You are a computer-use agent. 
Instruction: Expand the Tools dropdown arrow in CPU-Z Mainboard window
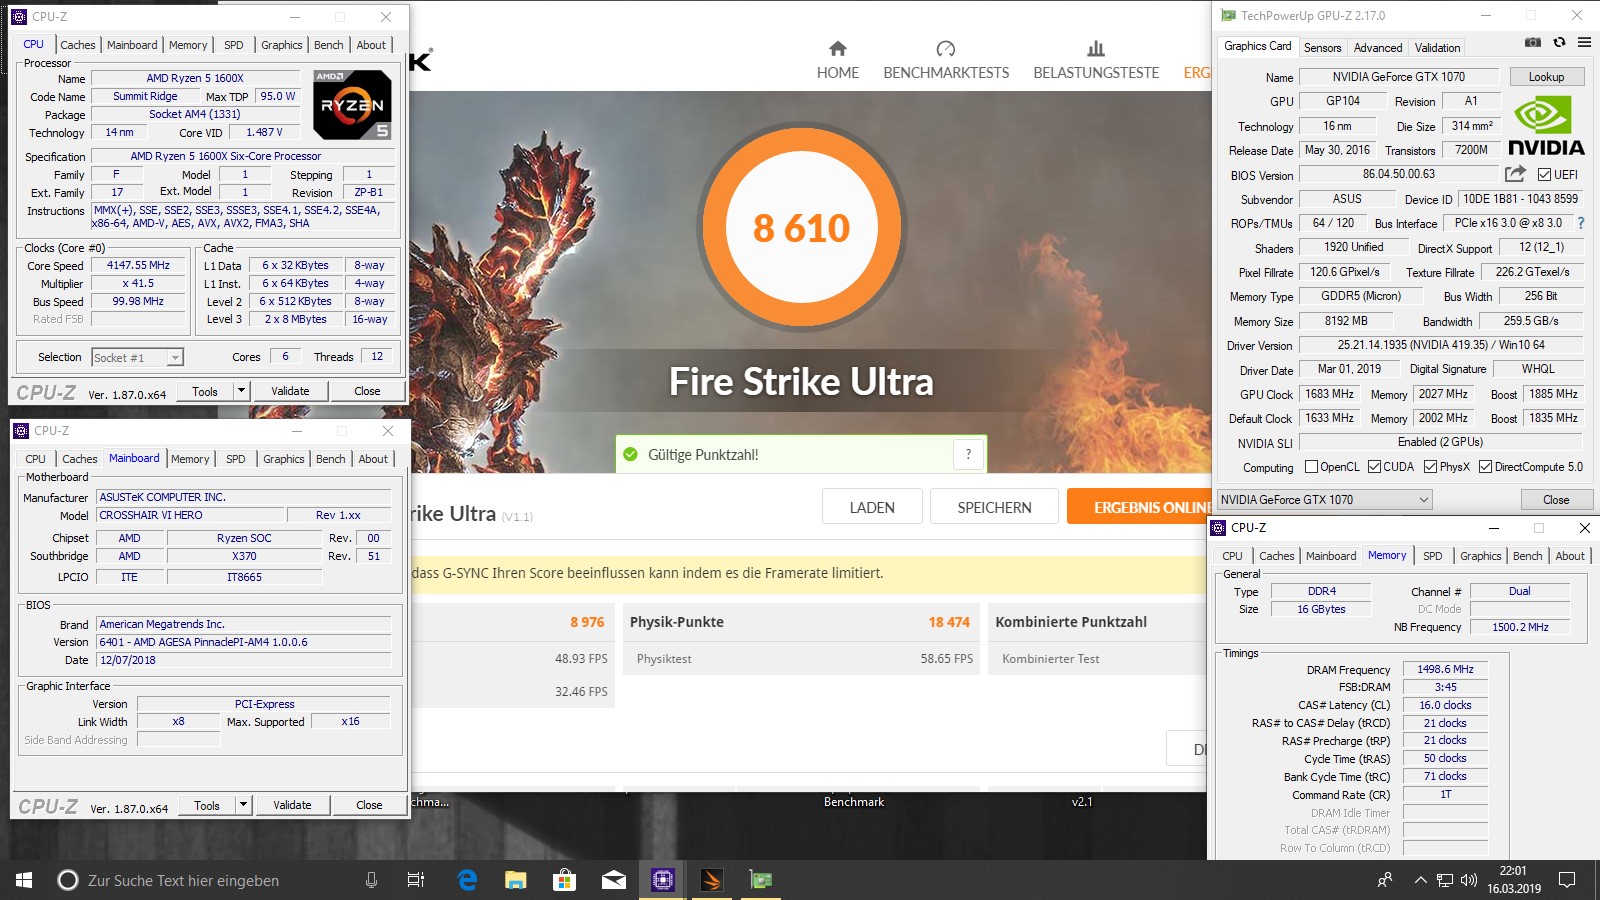[x=243, y=805]
